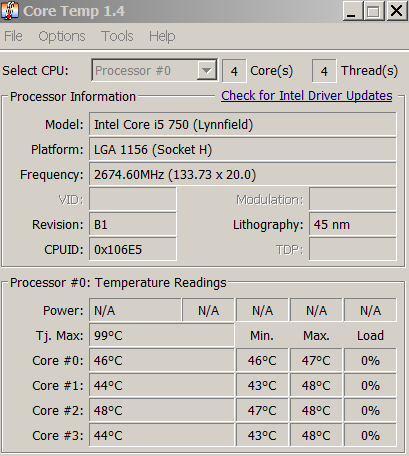Click Core #1 current temperature 44°C
The width and height of the screenshot is (409, 456).
(162, 385)
